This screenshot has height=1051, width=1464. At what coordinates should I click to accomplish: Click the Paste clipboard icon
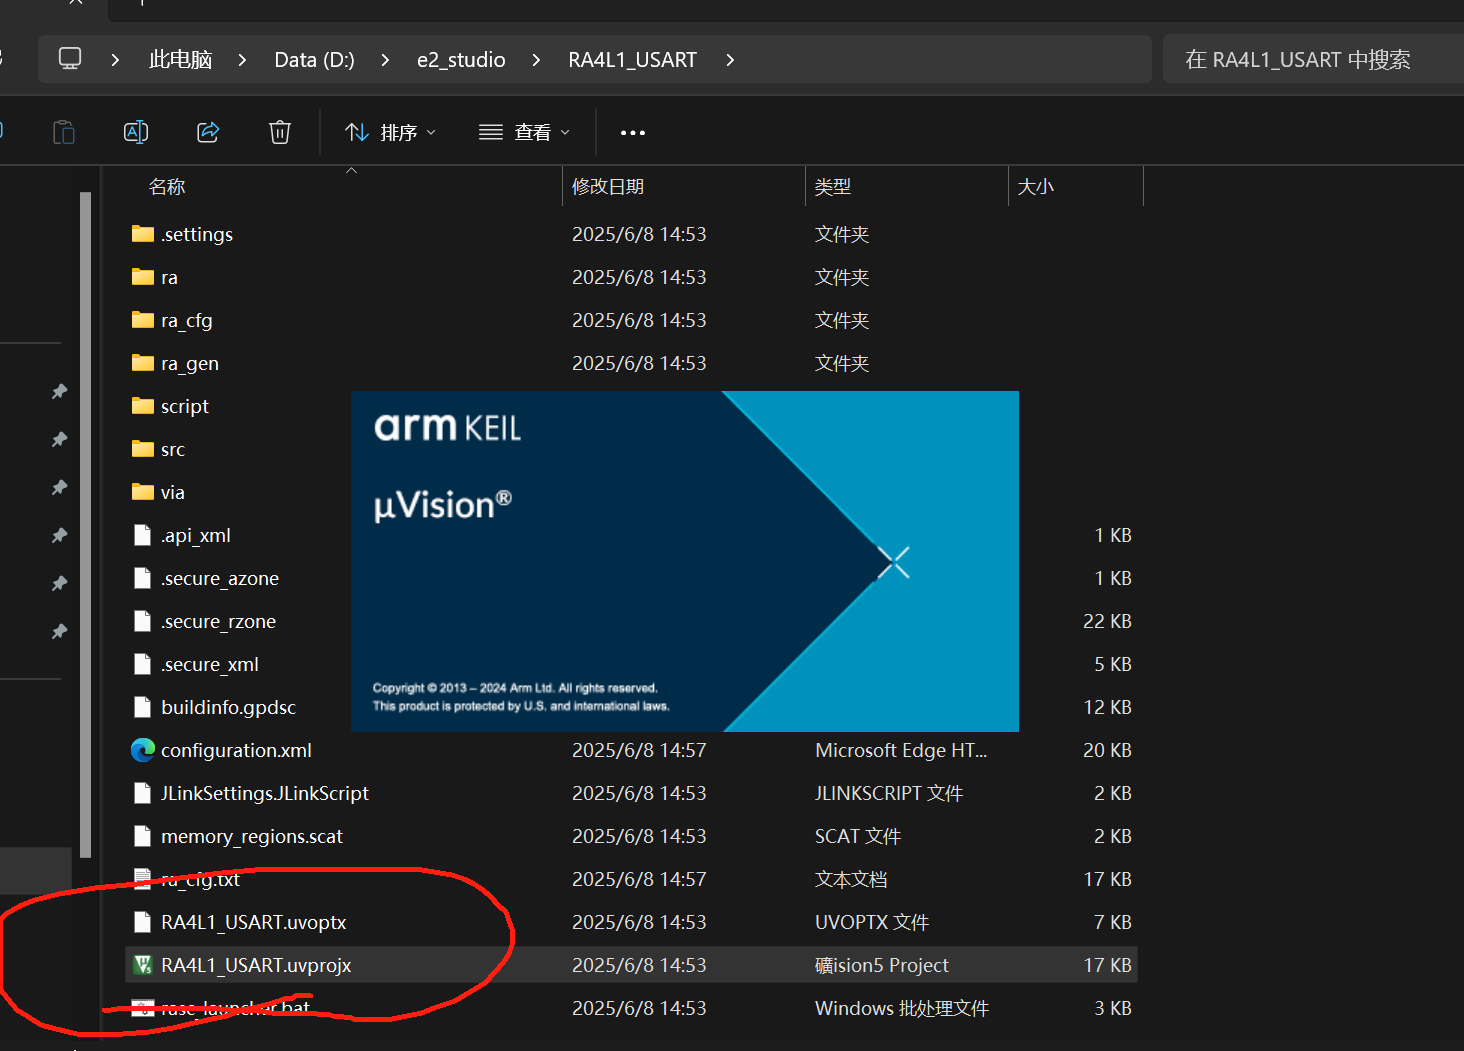(64, 132)
